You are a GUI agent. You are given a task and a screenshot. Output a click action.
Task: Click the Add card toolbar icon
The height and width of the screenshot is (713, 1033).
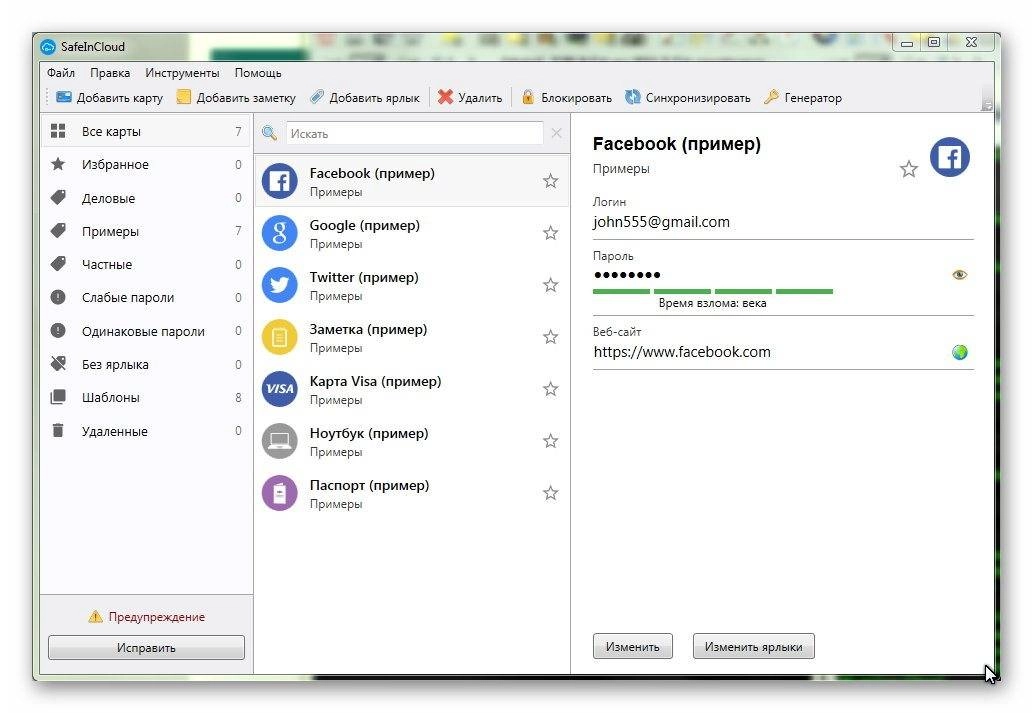click(64, 97)
